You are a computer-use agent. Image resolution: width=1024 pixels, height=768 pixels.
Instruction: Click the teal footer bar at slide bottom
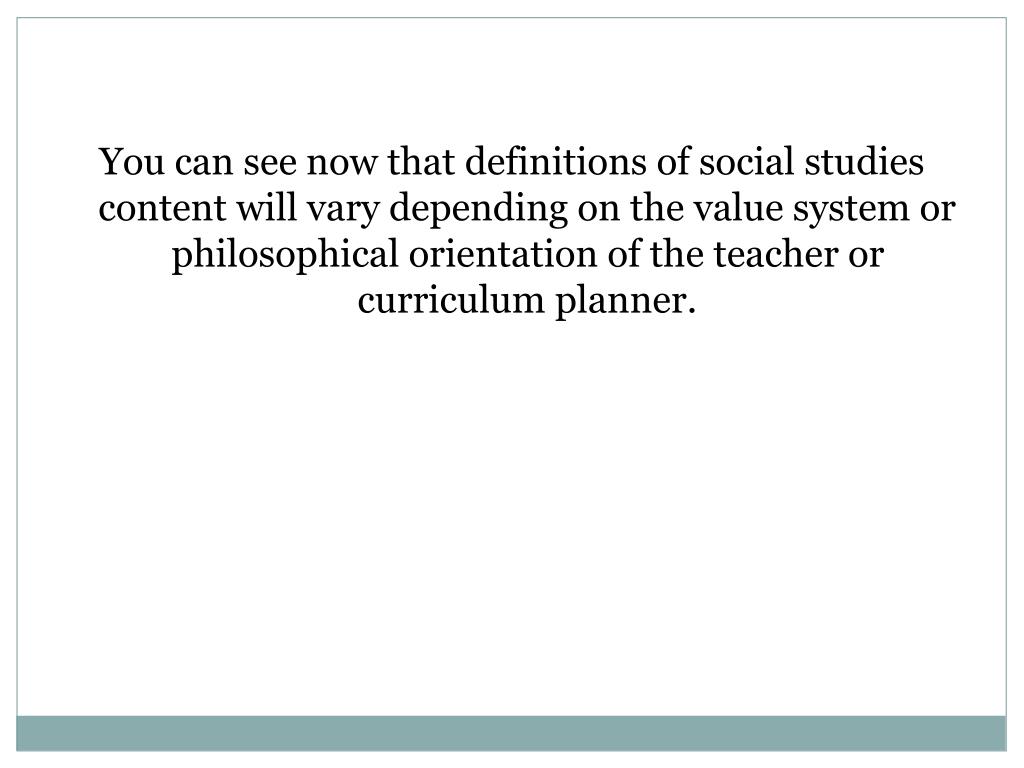(x=511, y=733)
